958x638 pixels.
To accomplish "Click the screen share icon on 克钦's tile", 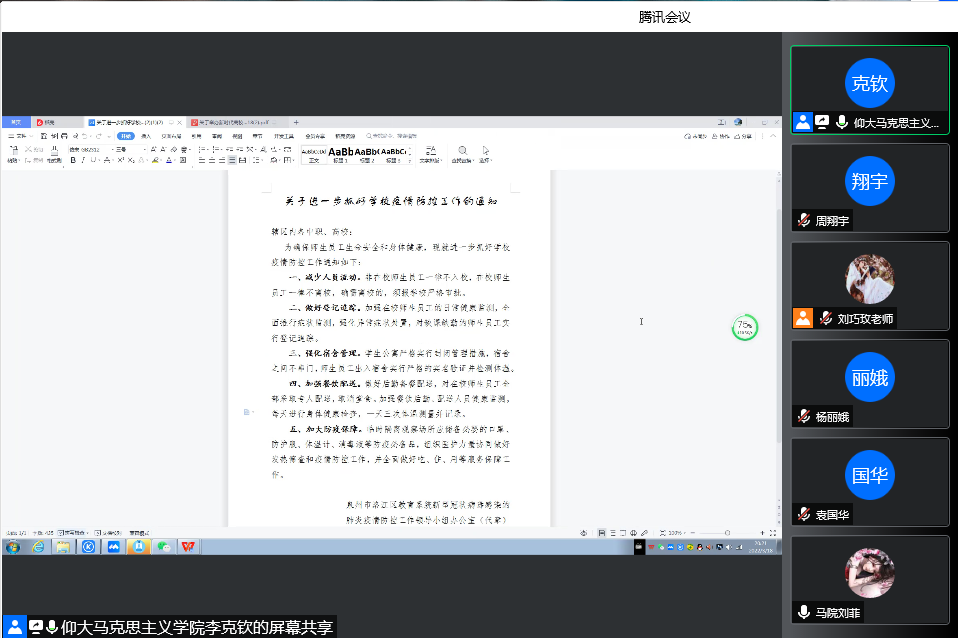I will pos(822,122).
